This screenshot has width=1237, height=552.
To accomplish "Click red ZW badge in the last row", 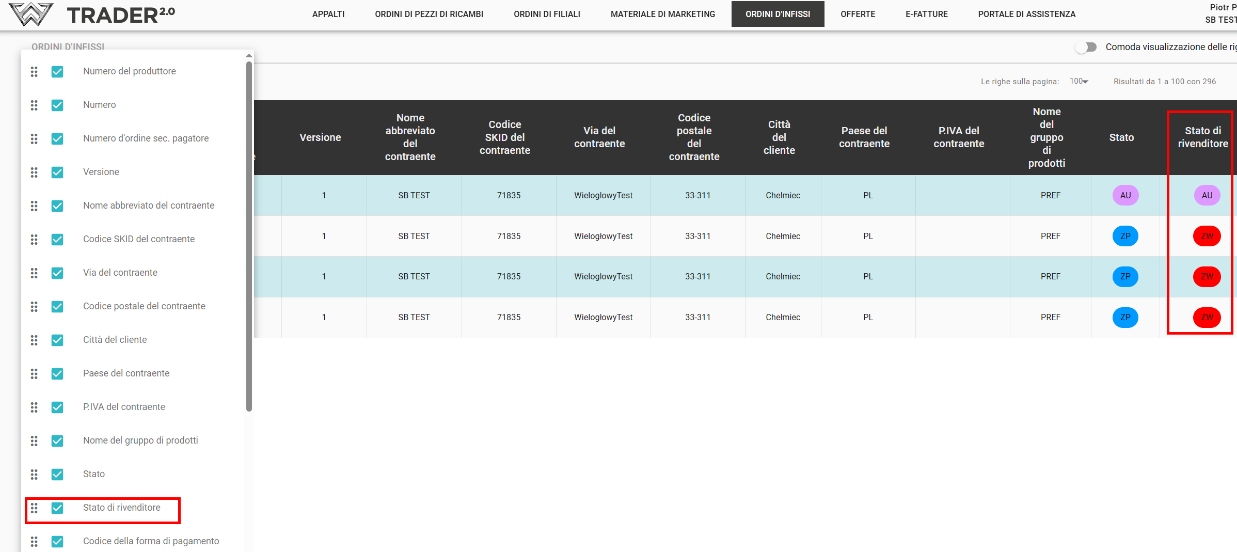I will tap(1207, 317).
